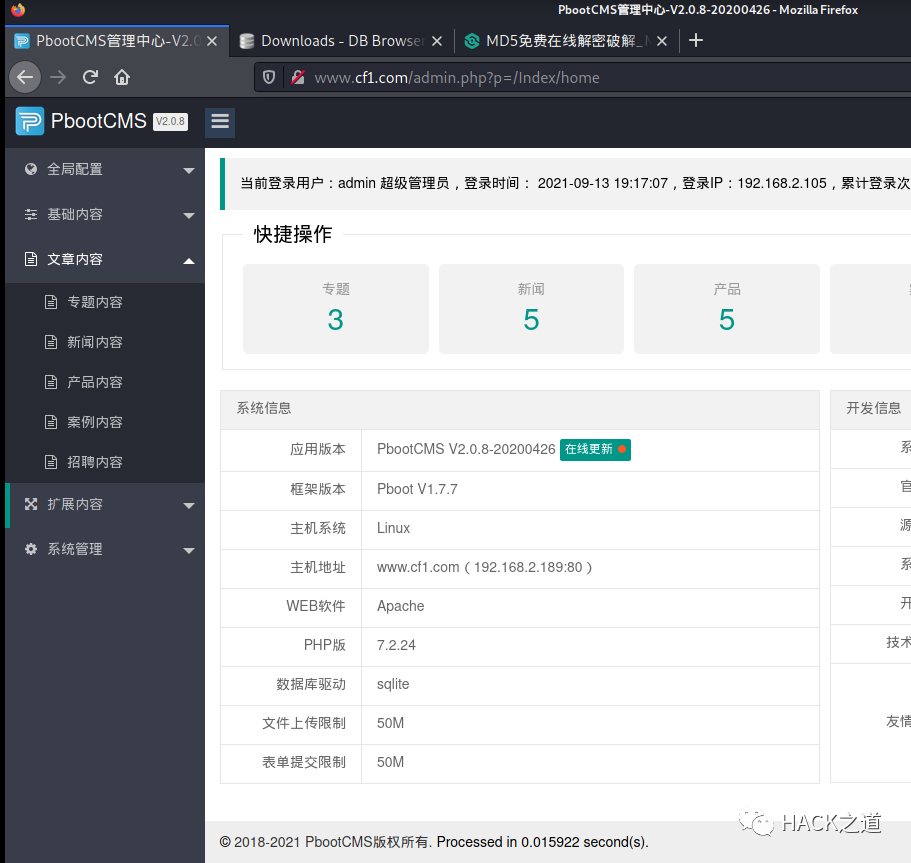
Task: Close the Downloads - DB Browser tab
Action: (x=437, y=41)
